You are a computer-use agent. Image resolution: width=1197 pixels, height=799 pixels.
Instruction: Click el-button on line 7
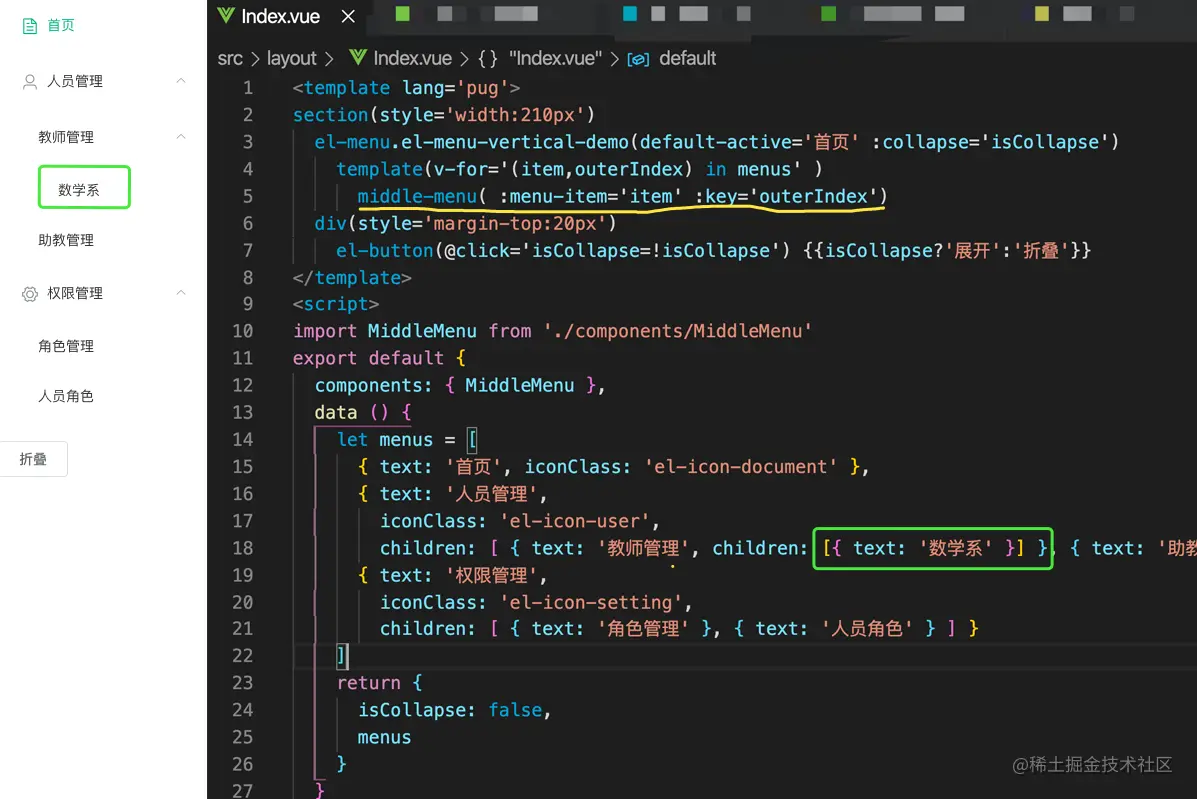(385, 250)
